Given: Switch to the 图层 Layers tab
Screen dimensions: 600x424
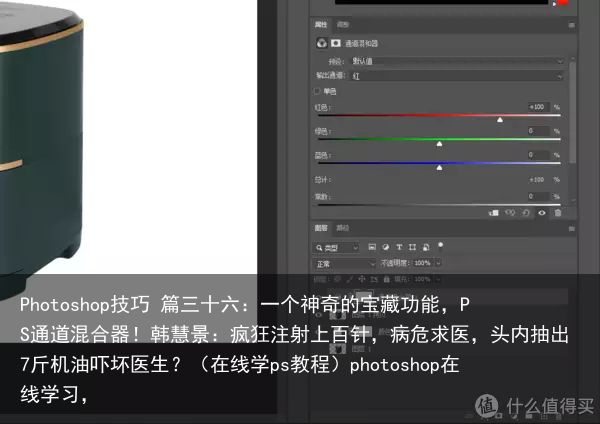Looking at the screenshot, I should tap(321, 228).
